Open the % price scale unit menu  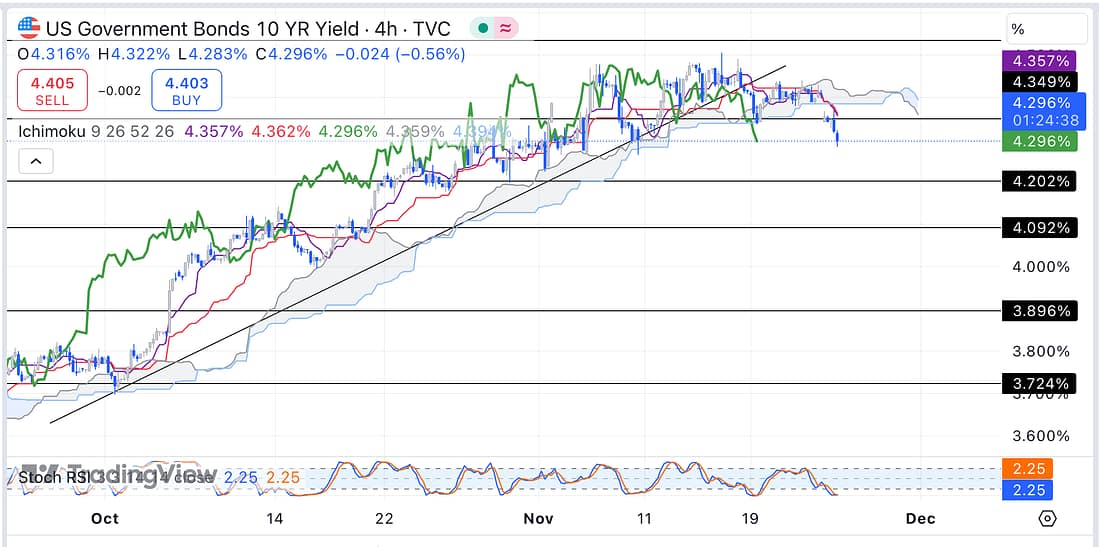[x=1047, y=29]
